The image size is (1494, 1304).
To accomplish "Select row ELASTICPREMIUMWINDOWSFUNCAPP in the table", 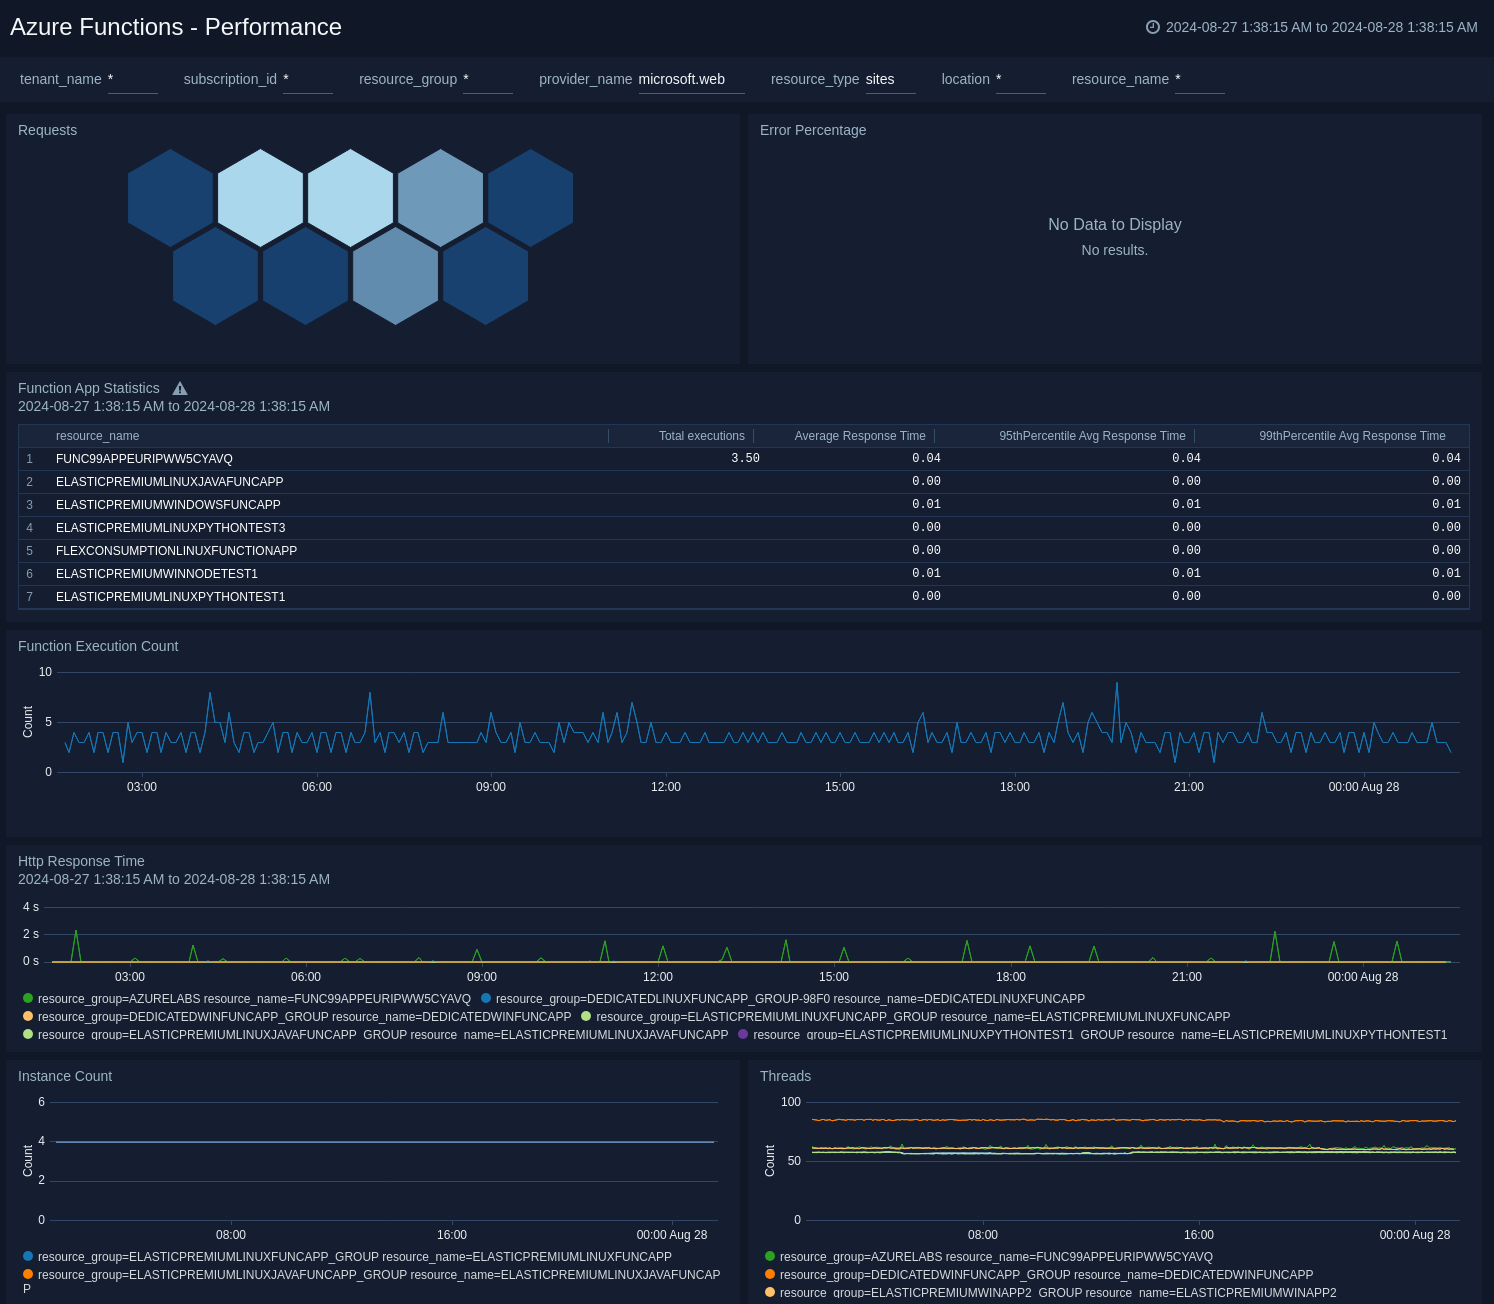I will pyautogui.click(x=744, y=505).
